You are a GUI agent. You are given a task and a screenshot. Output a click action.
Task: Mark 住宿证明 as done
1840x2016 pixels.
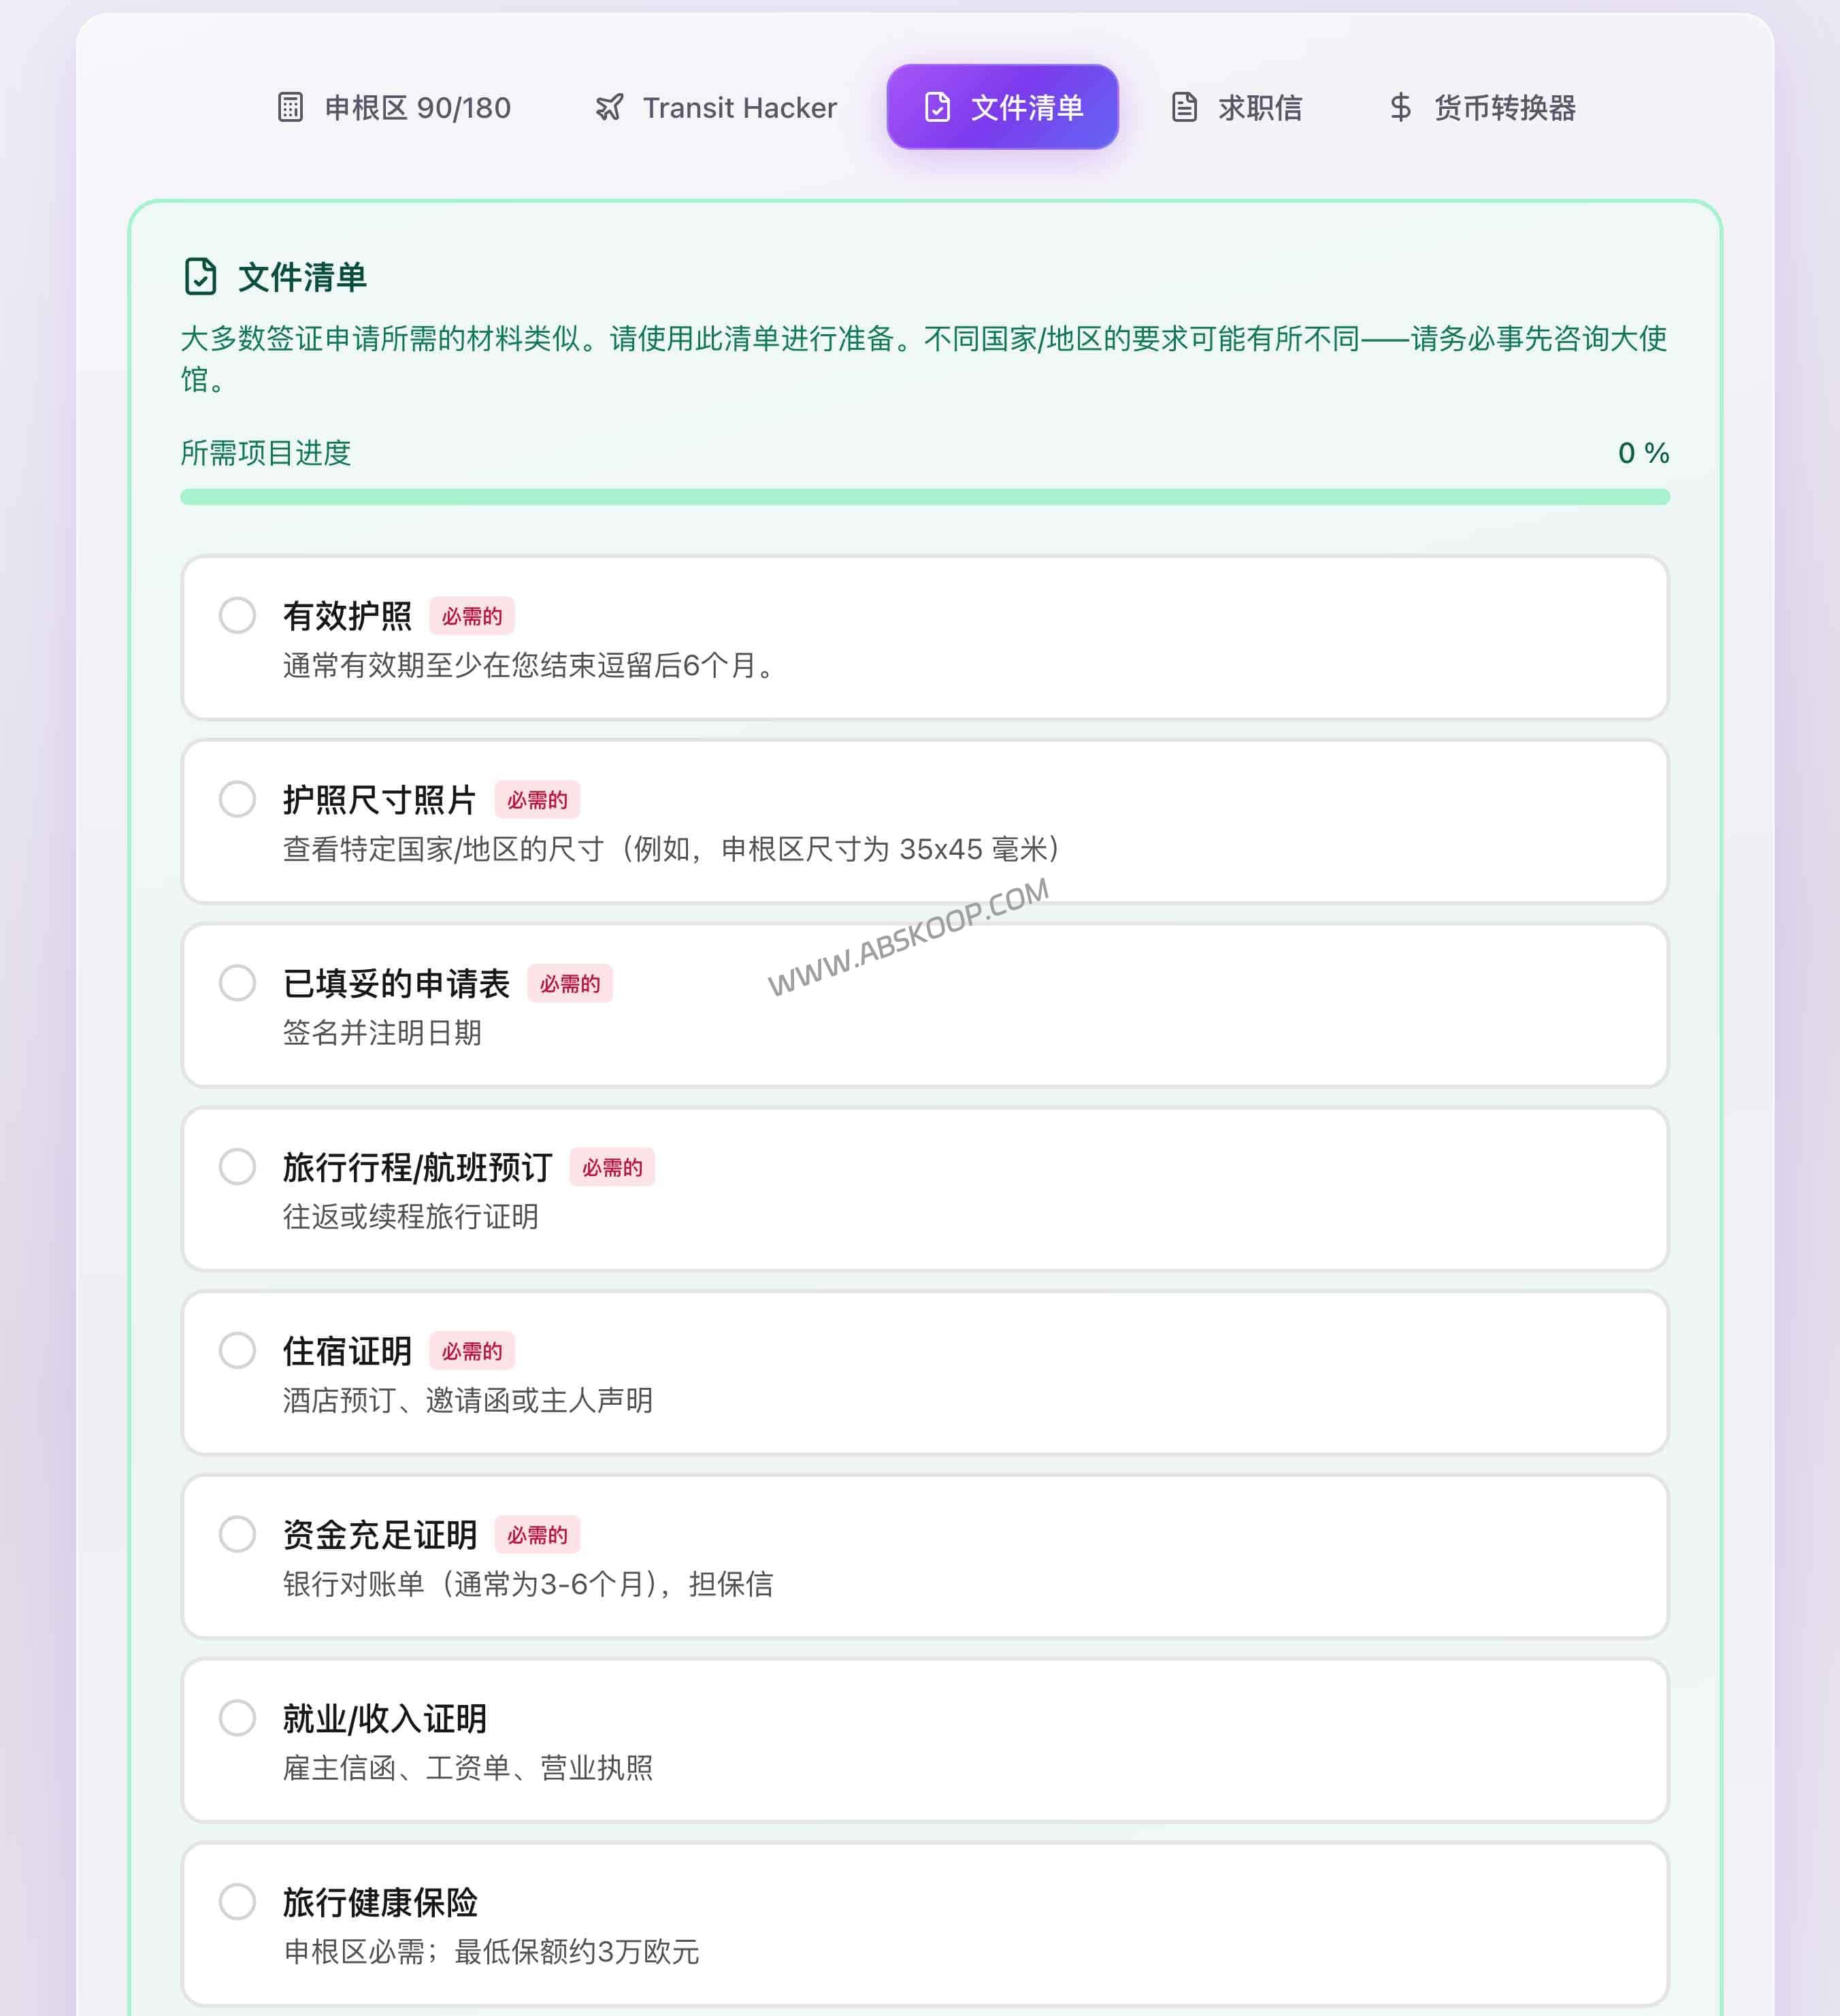click(x=238, y=1351)
